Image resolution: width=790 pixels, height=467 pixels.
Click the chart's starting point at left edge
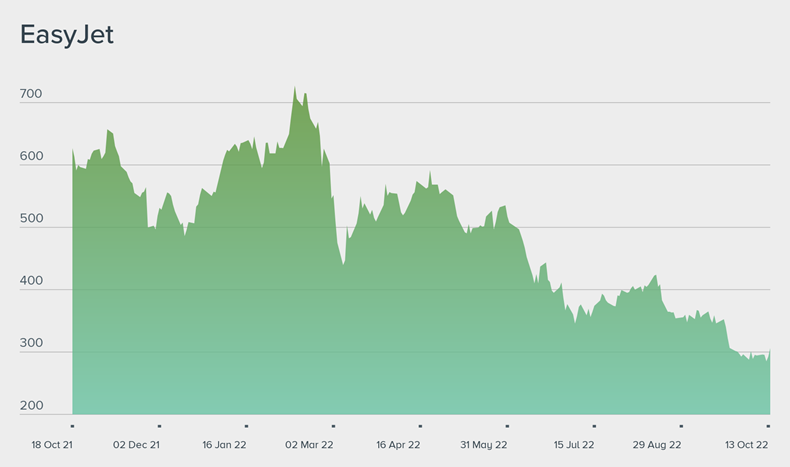tap(73, 150)
